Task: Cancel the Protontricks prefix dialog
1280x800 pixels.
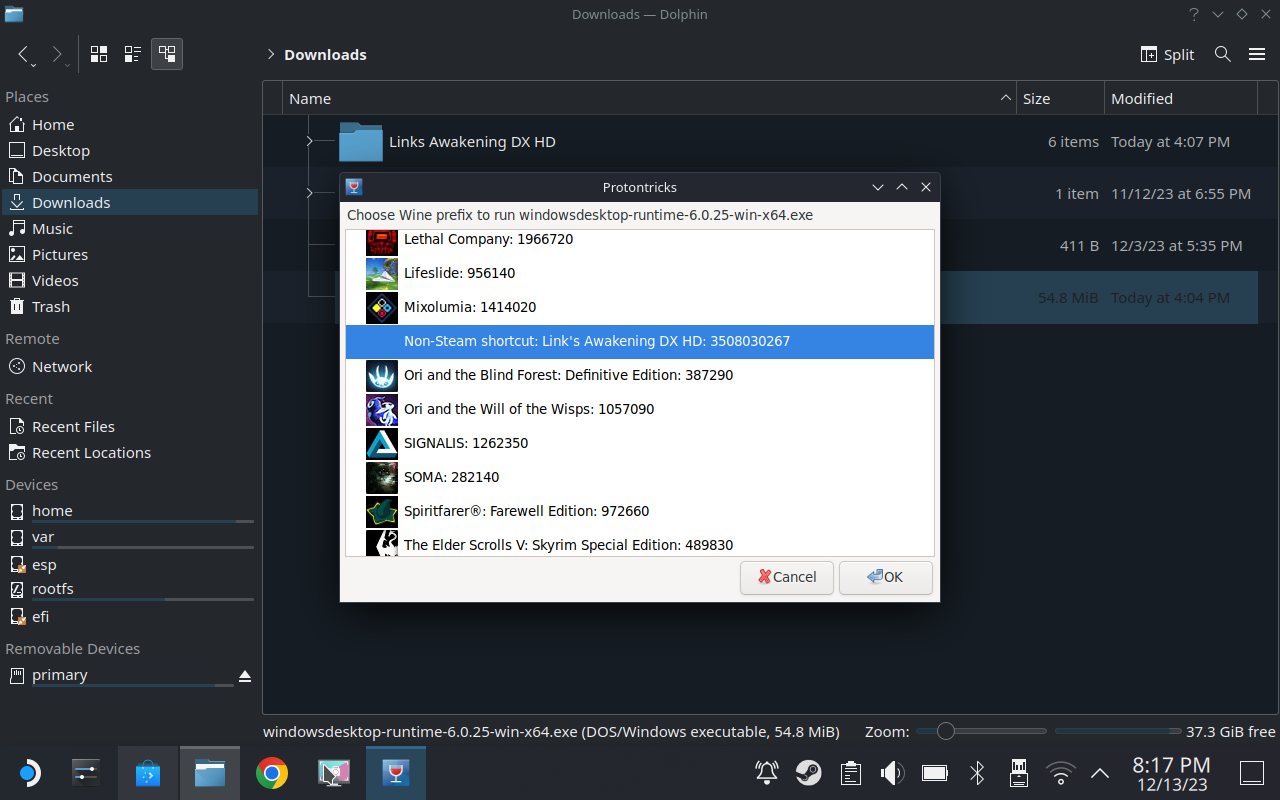Action: pos(787,577)
